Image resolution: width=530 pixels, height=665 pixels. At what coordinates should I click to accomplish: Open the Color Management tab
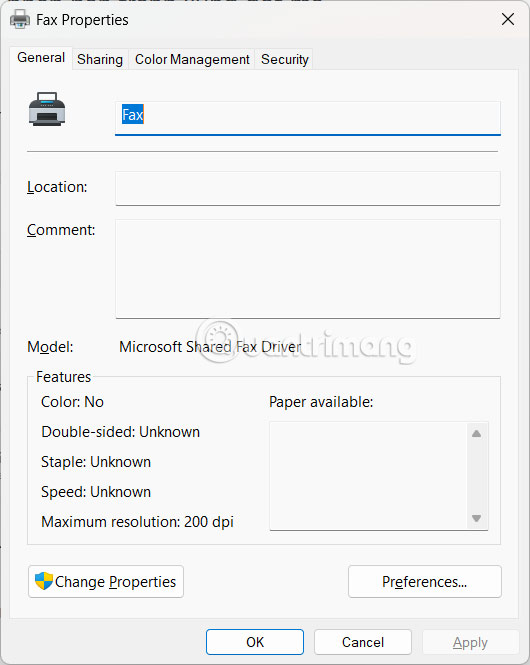click(x=192, y=59)
